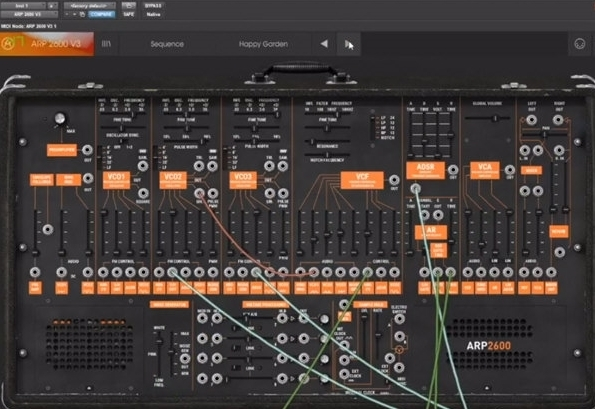Click the VCA OUT jack
This screenshot has width=595, height=409.
510,170
